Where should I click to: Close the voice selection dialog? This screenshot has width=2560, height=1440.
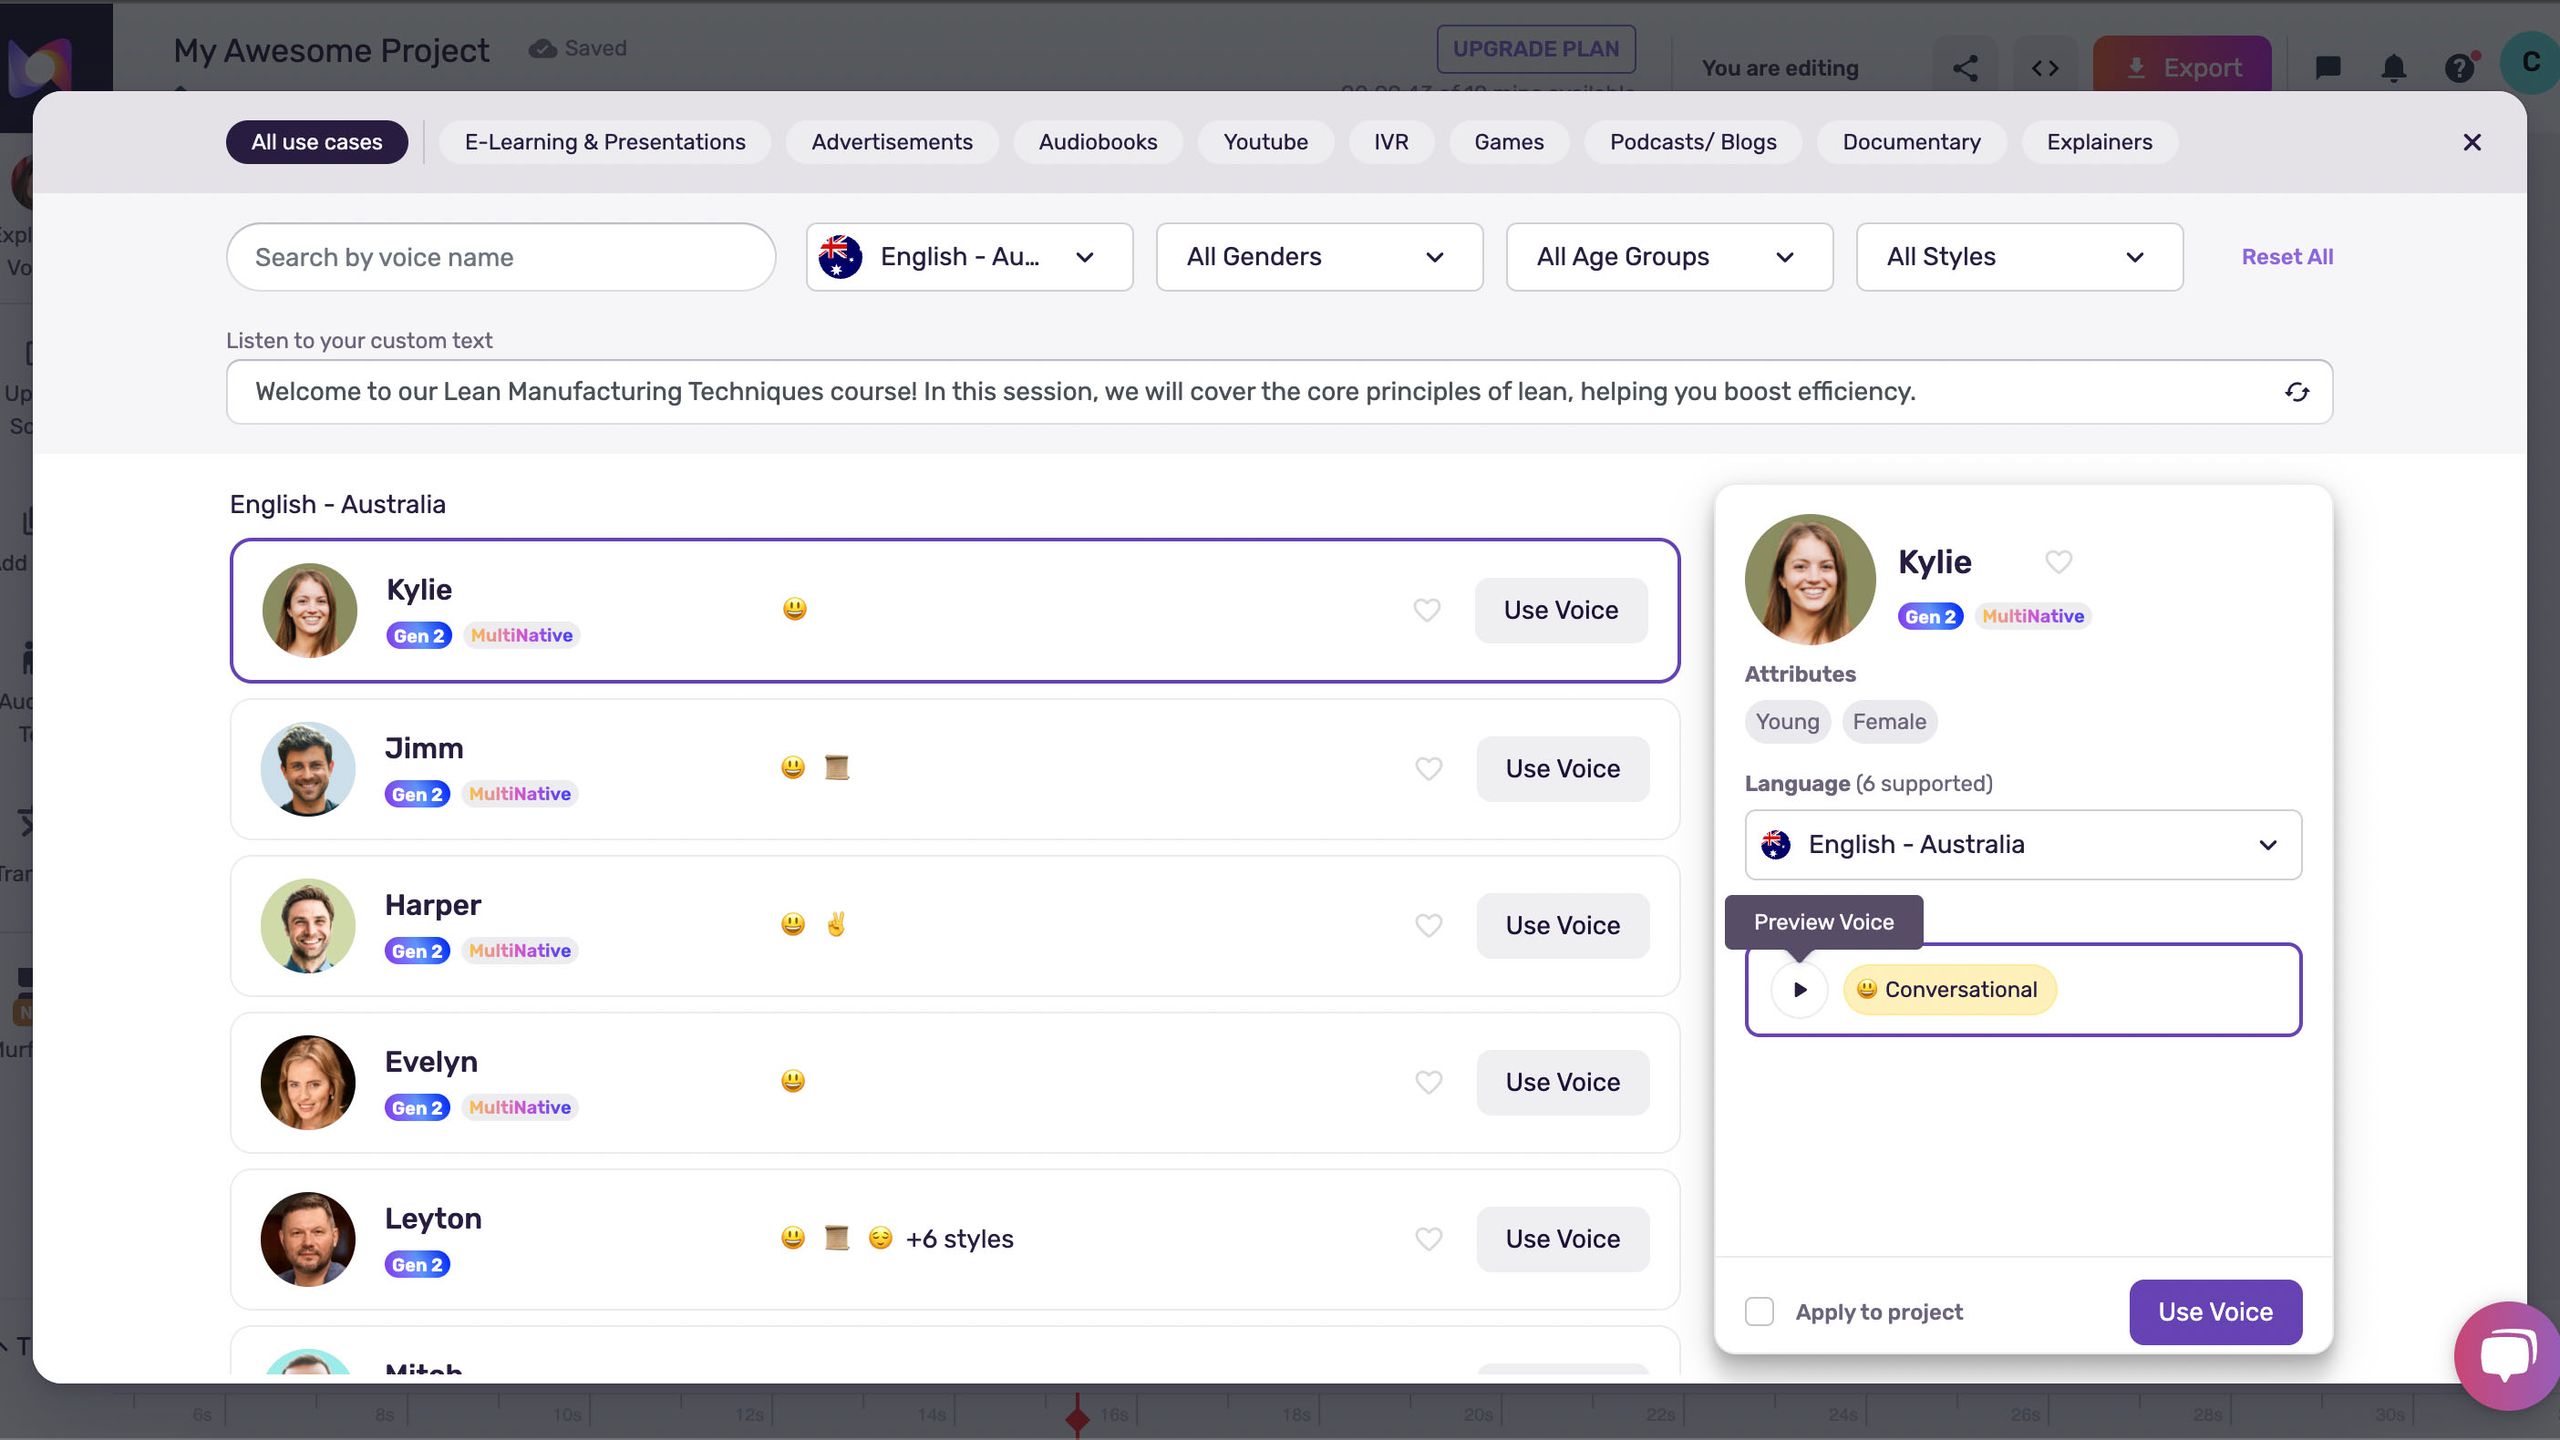(x=2472, y=142)
